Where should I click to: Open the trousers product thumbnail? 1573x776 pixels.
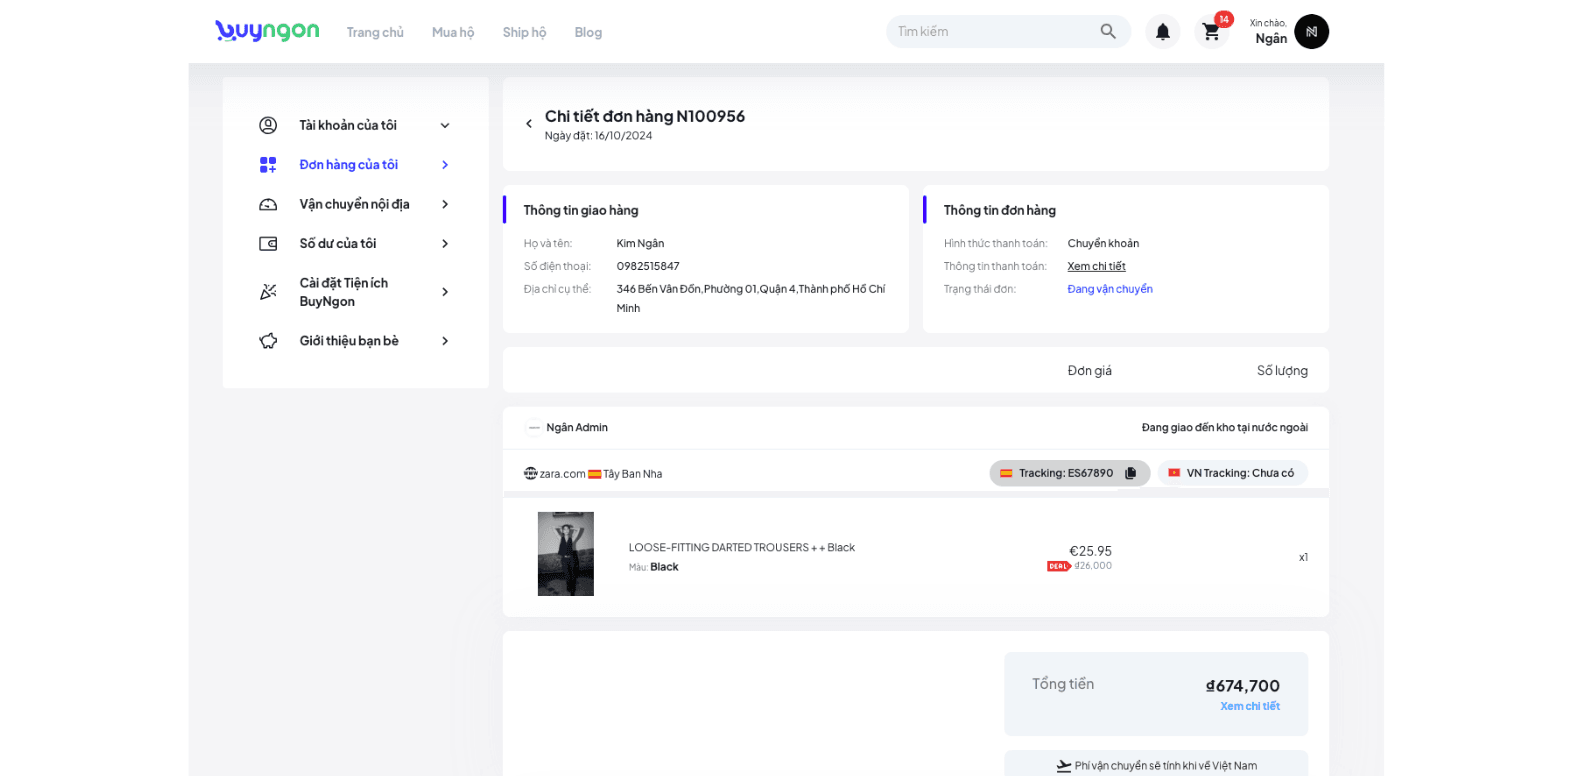566,554
